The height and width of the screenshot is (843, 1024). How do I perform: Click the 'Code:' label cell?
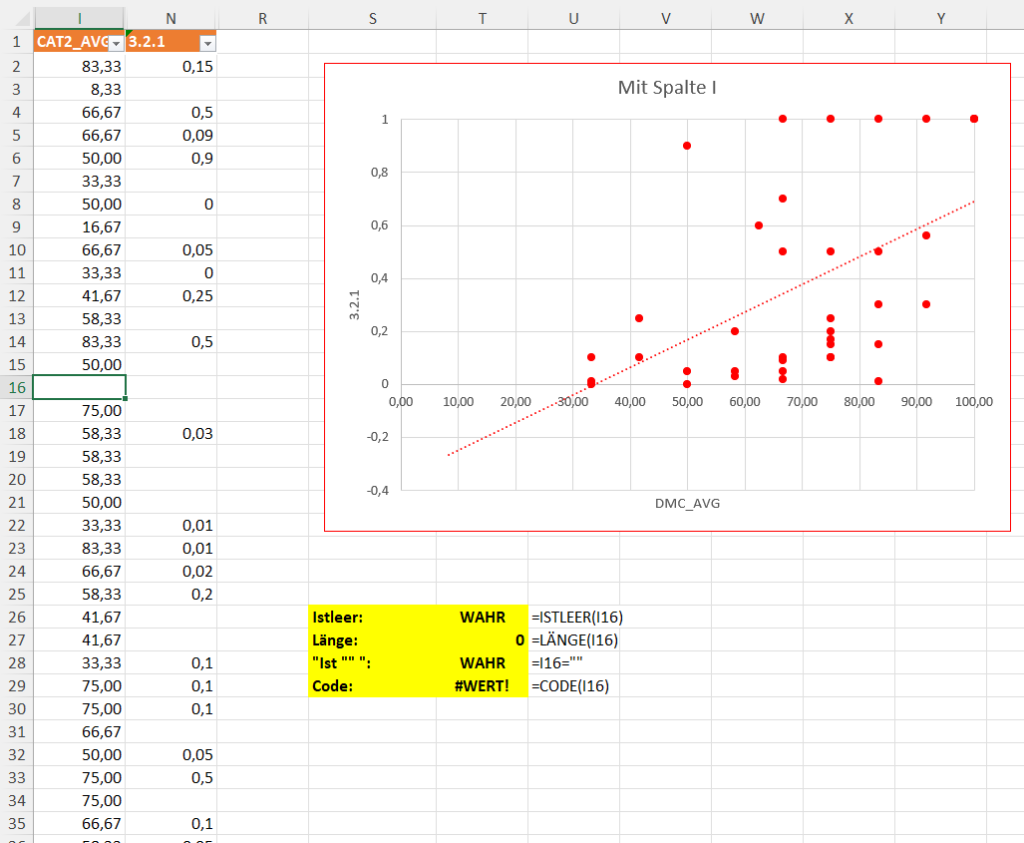[x=372, y=686]
